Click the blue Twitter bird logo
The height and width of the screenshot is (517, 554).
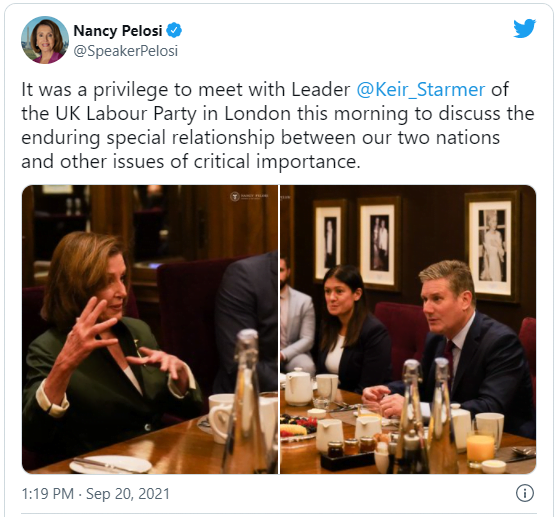[524, 28]
